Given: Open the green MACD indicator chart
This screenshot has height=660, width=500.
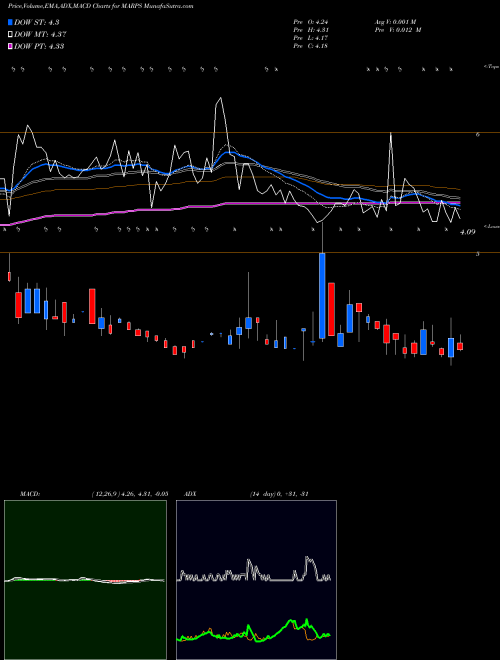Looking at the screenshot, I should tap(85, 580).
